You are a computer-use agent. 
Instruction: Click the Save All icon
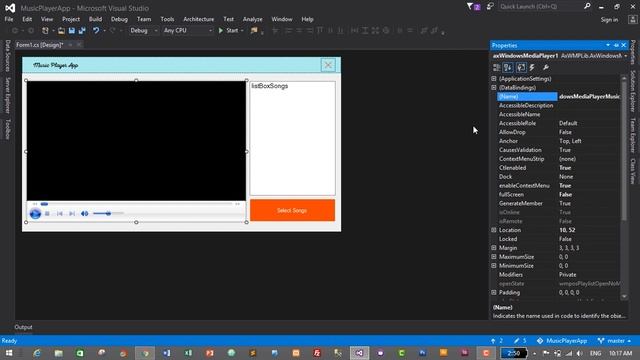82,31
